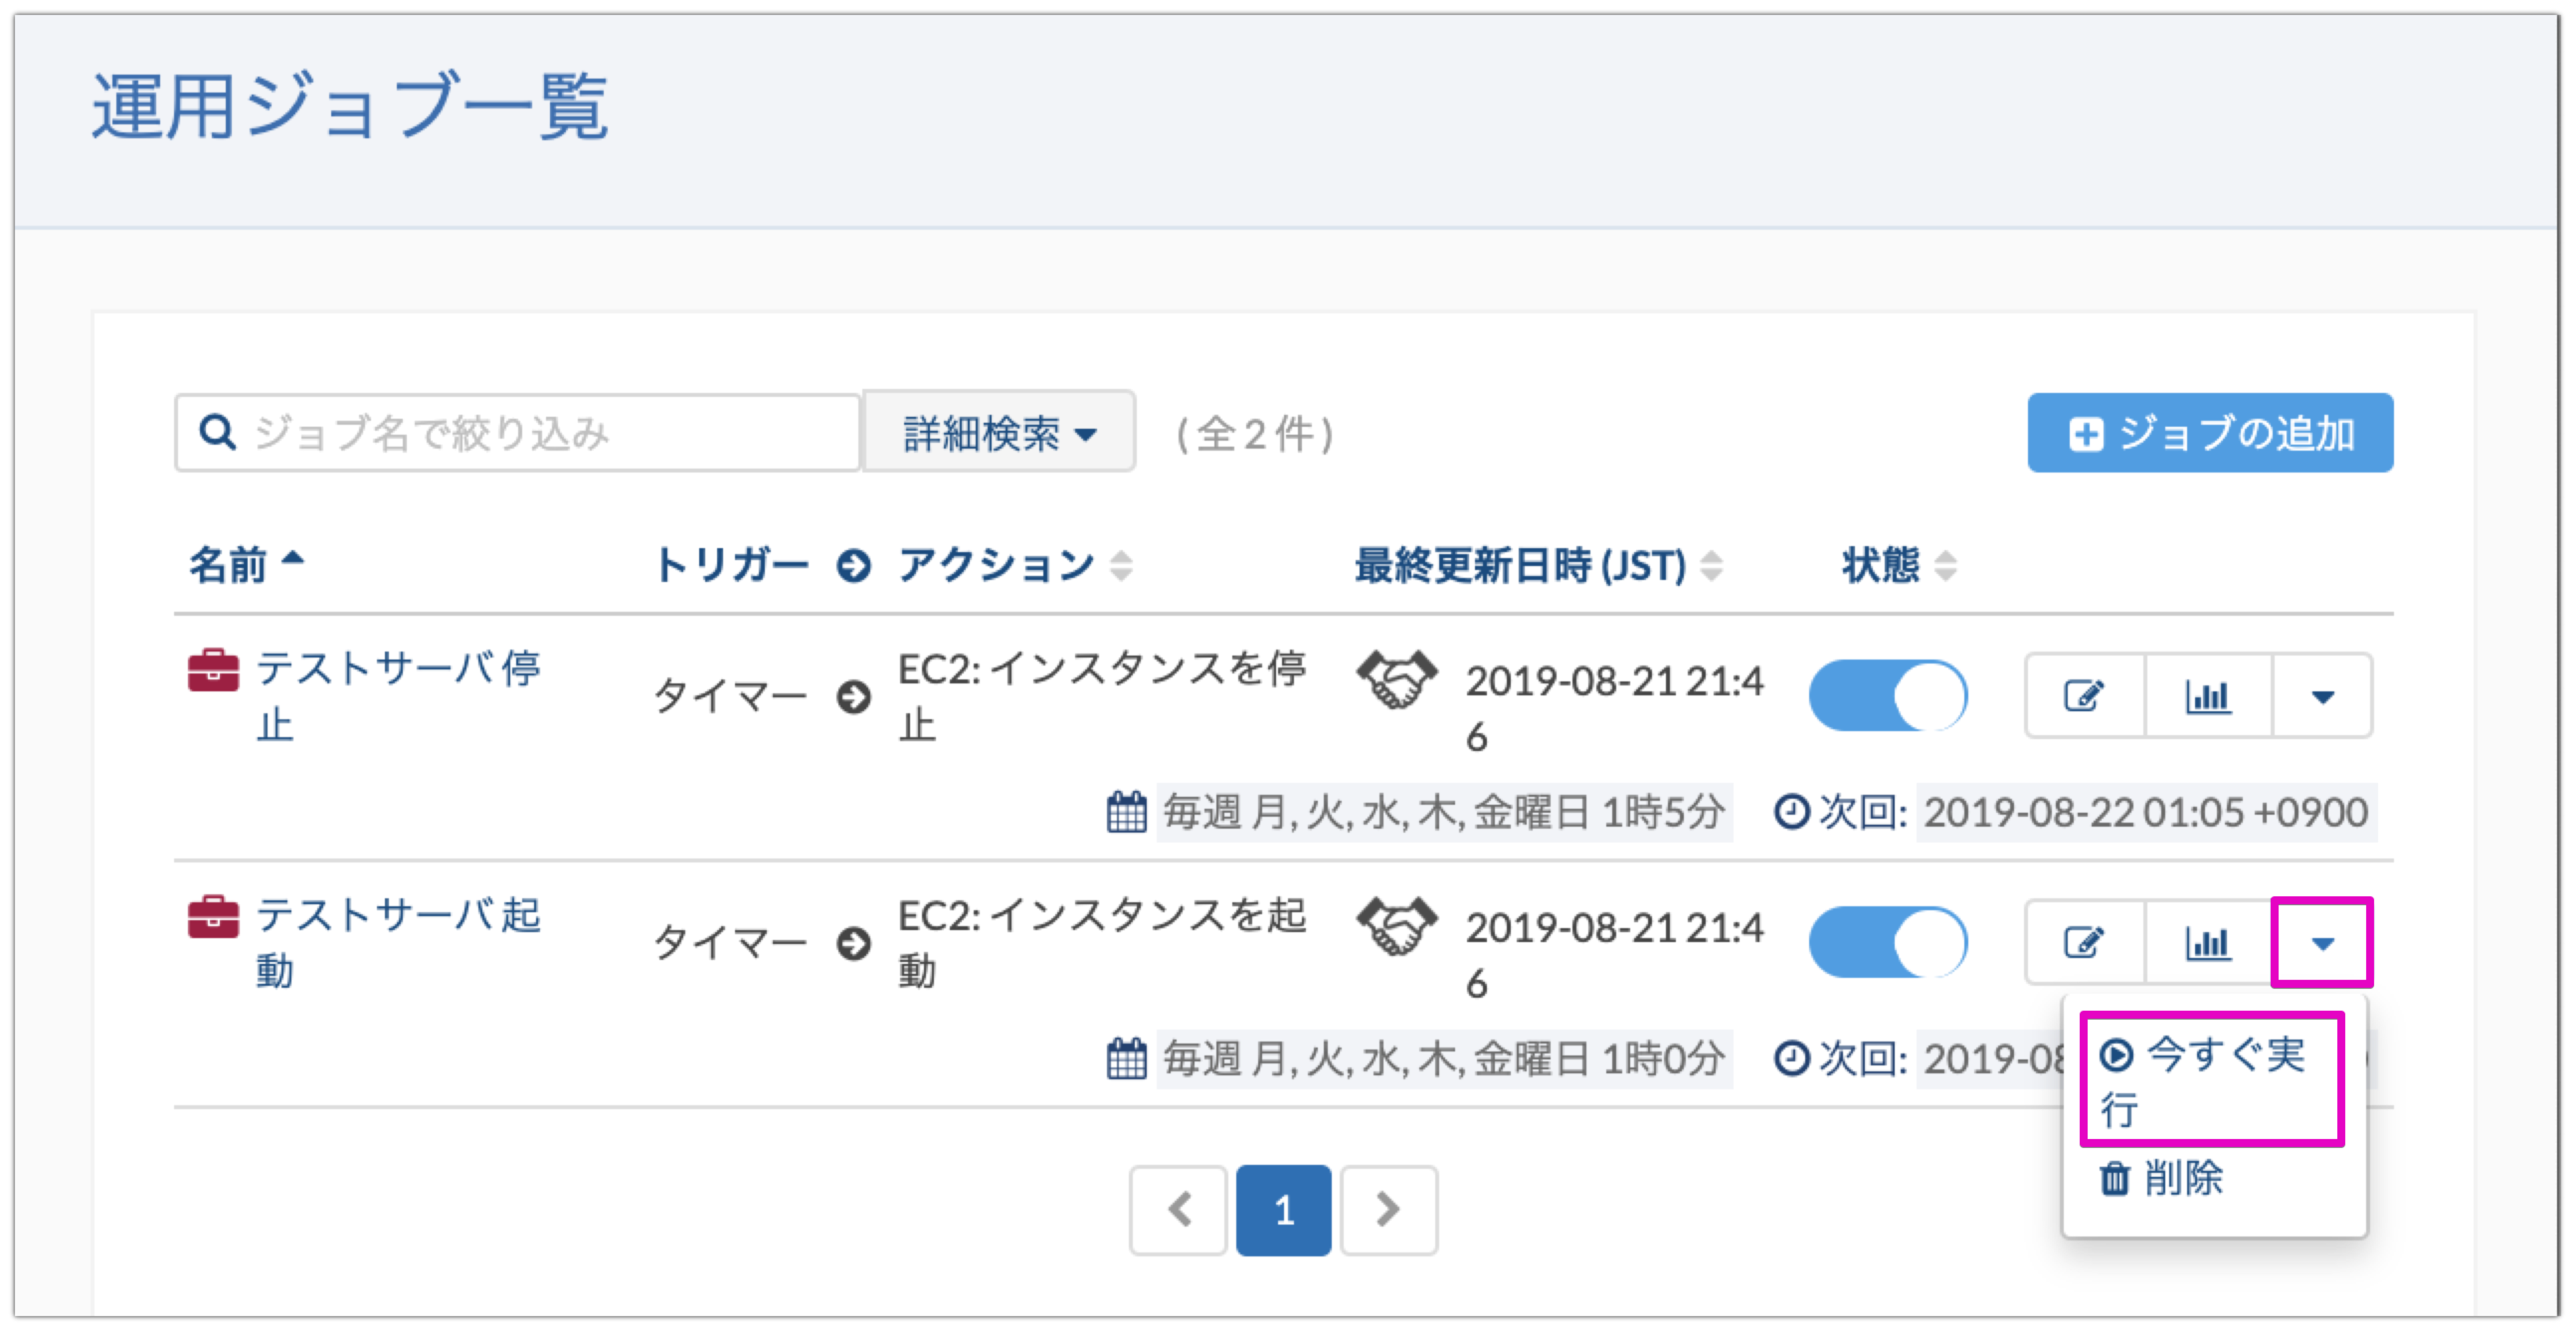This screenshot has width=2576, height=1331.
Task: Click the トリガー column header text
Action: point(731,565)
